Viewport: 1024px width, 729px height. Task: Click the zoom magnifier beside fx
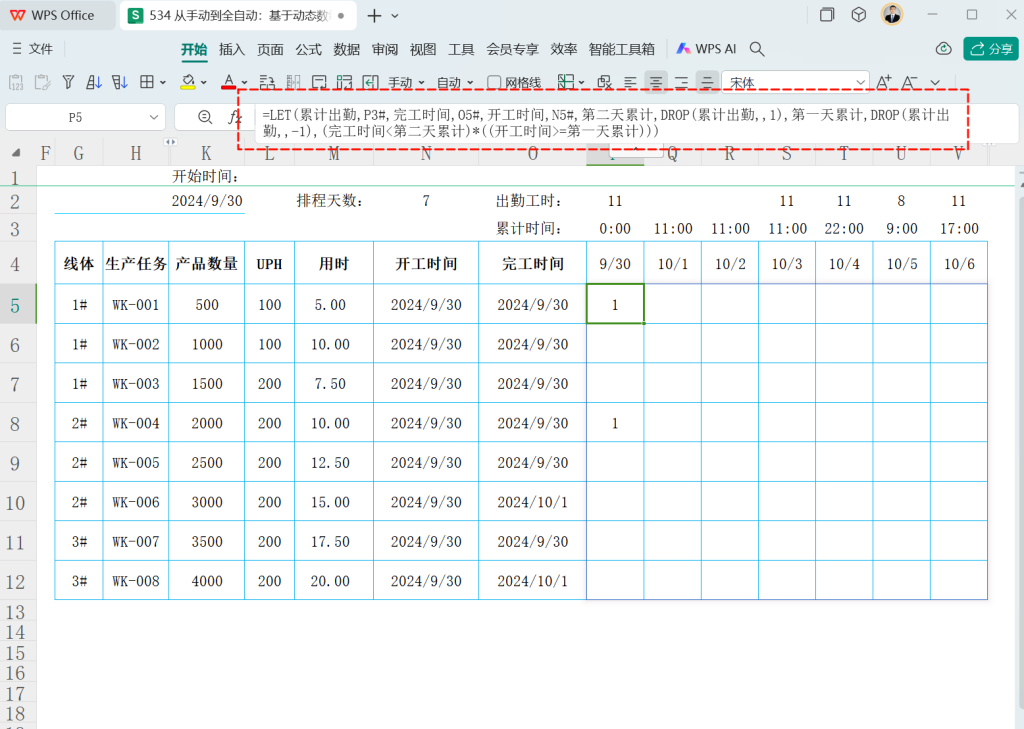pyautogui.click(x=205, y=117)
